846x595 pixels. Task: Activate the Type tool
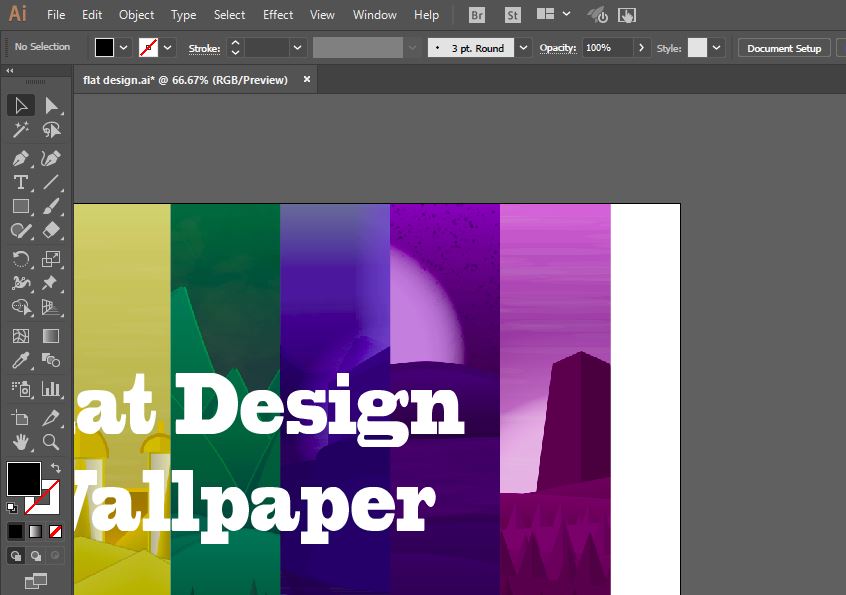coord(20,183)
